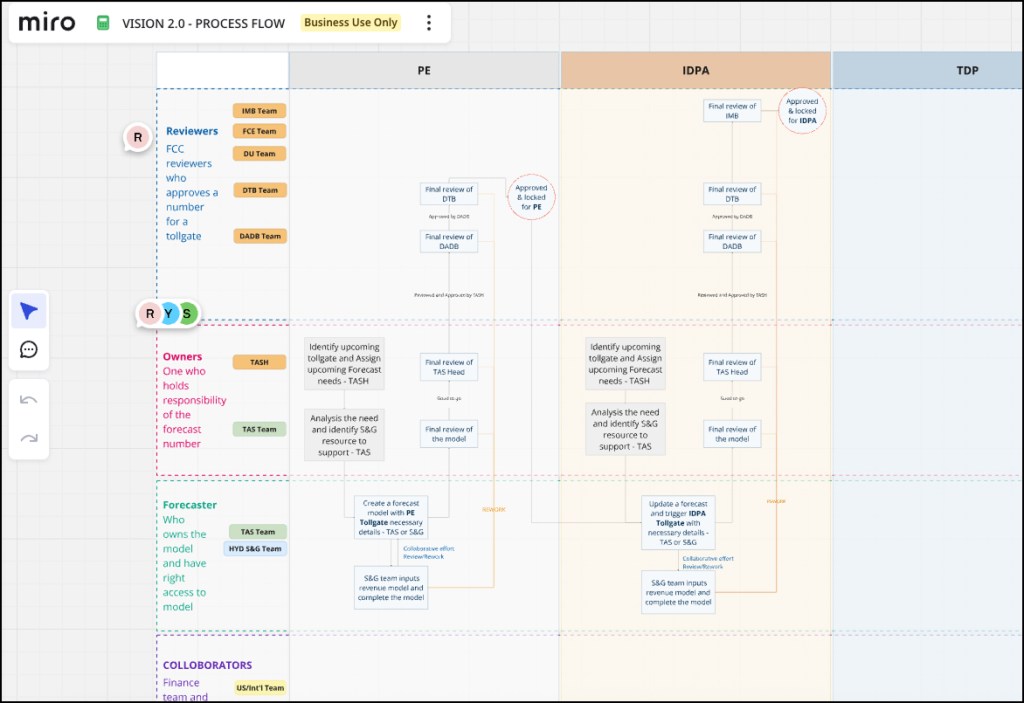1024x703 pixels.
Task: Click the Business Use Only label
Action: [351, 22]
